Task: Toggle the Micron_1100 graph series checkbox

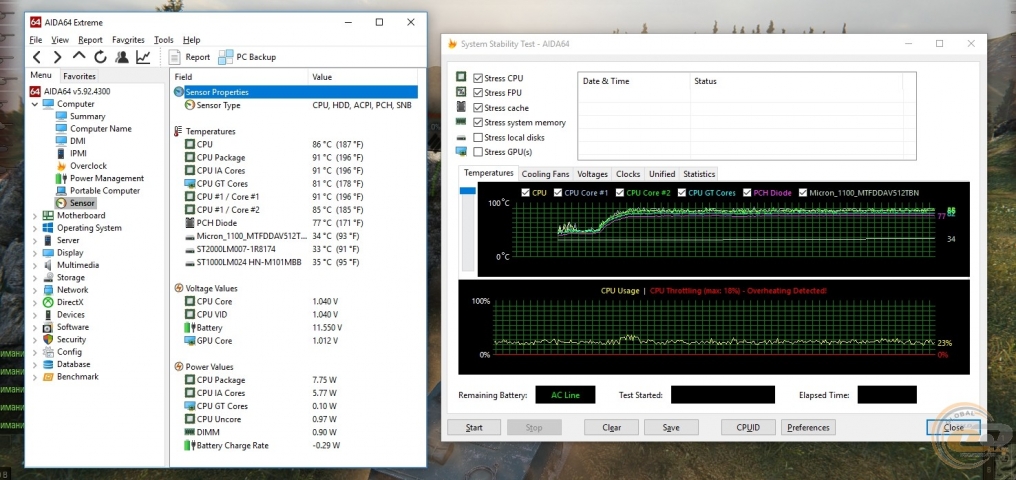Action: click(803, 193)
